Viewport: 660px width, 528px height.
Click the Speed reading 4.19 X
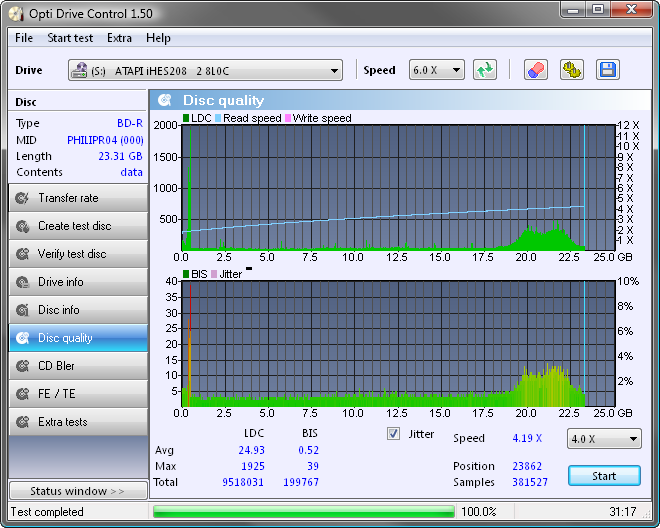pos(527,438)
